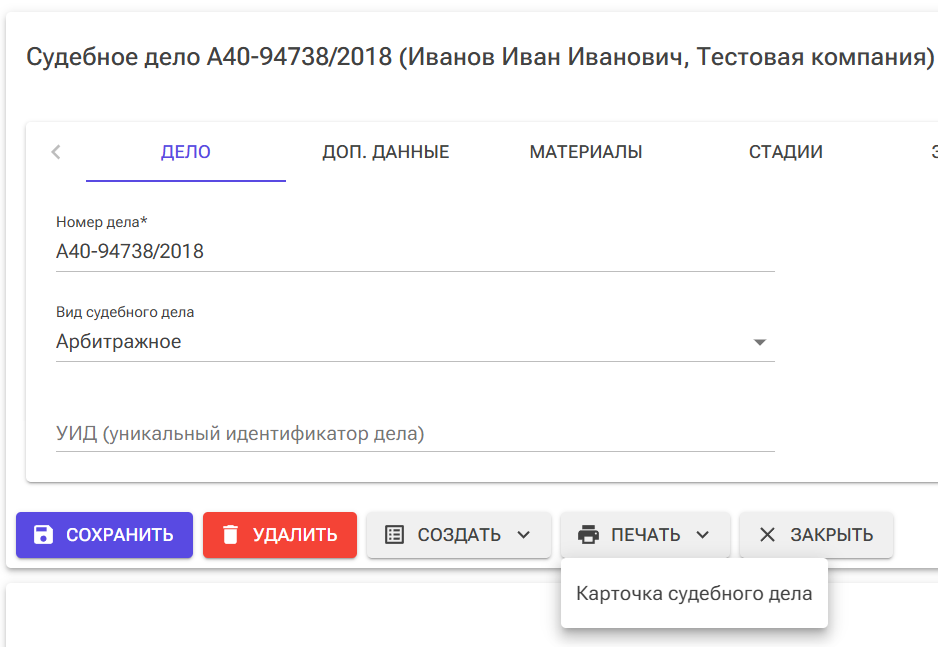Click the partially visible tab at right edge
This screenshot has height=647, width=938.
[932, 151]
